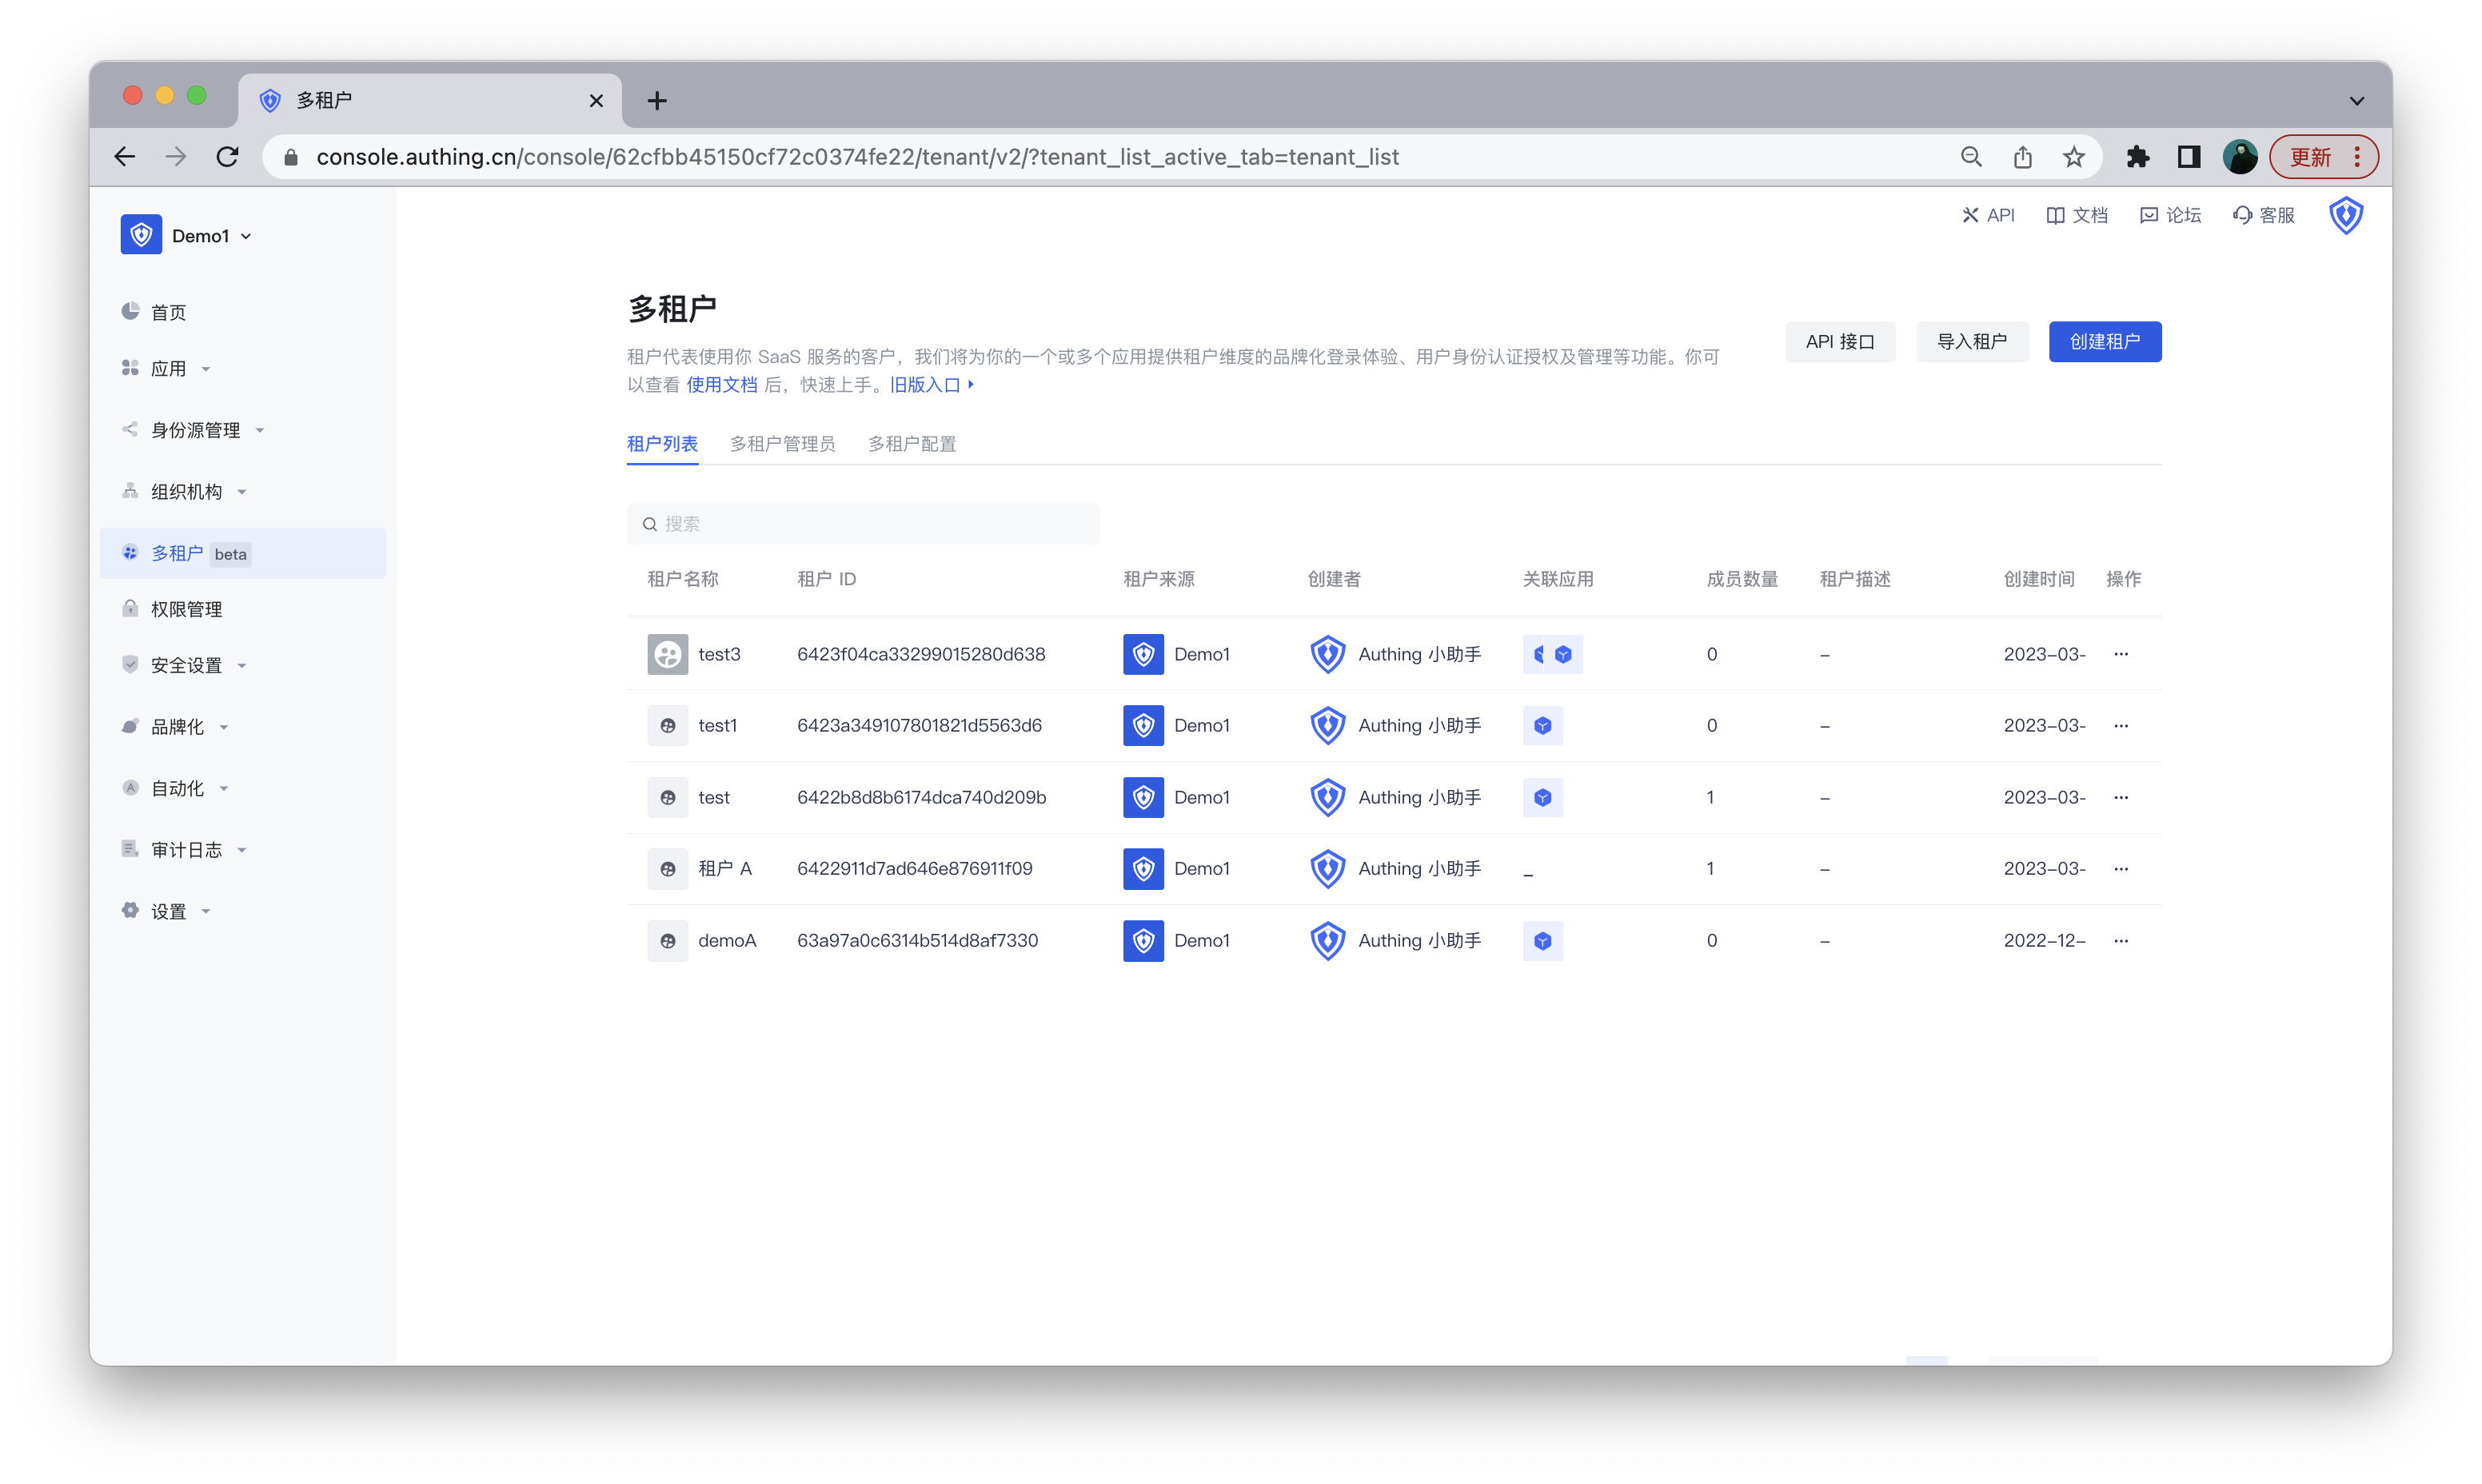This screenshot has height=1484, width=2482.
Task: Click the API wrench icon in the header
Action: pyautogui.click(x=1969, y=215)
